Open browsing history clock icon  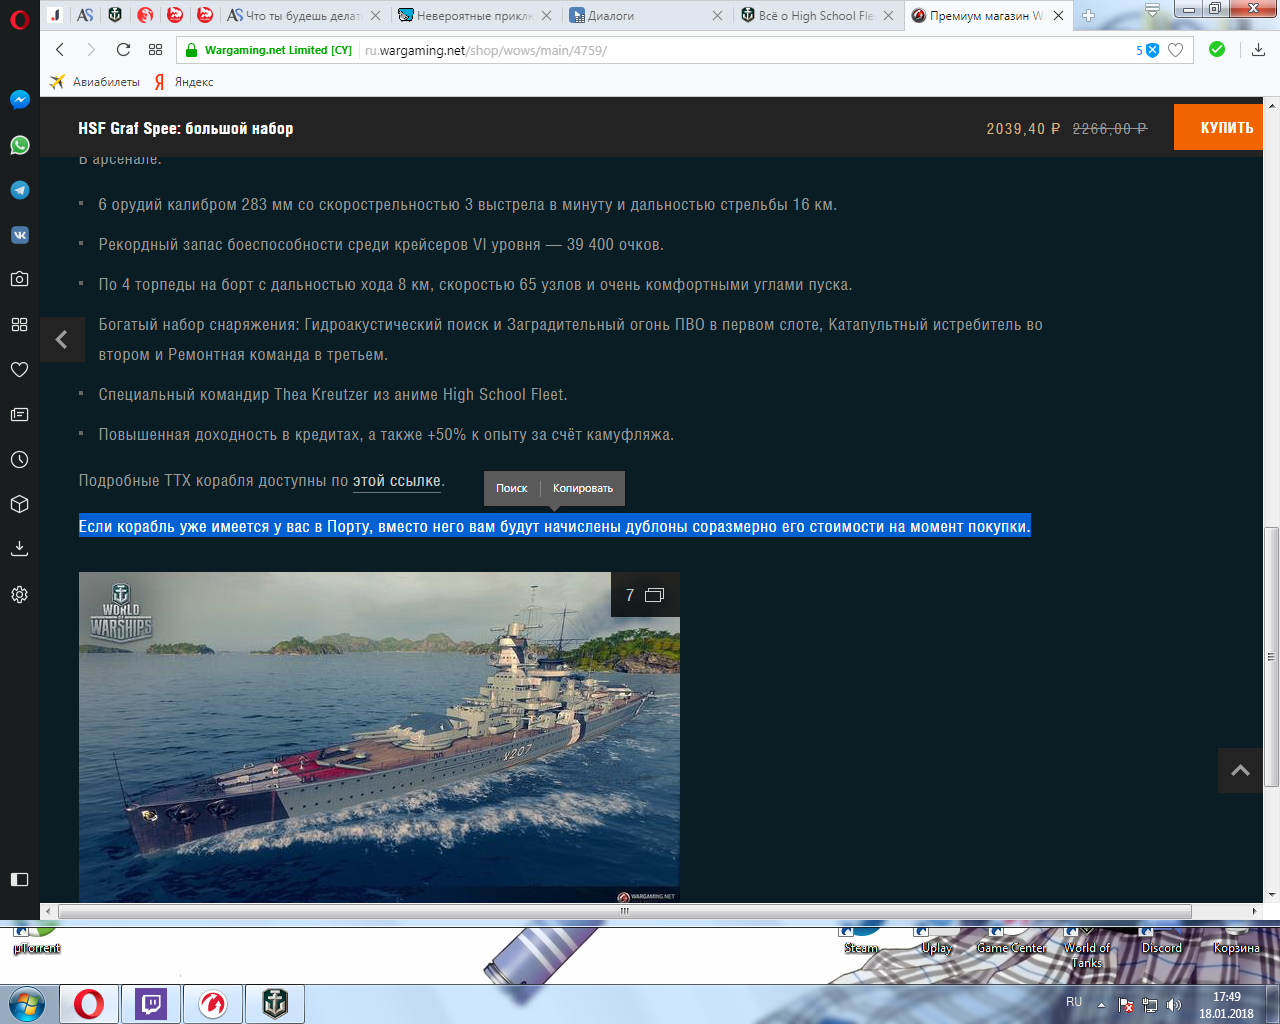click(19, 460)
